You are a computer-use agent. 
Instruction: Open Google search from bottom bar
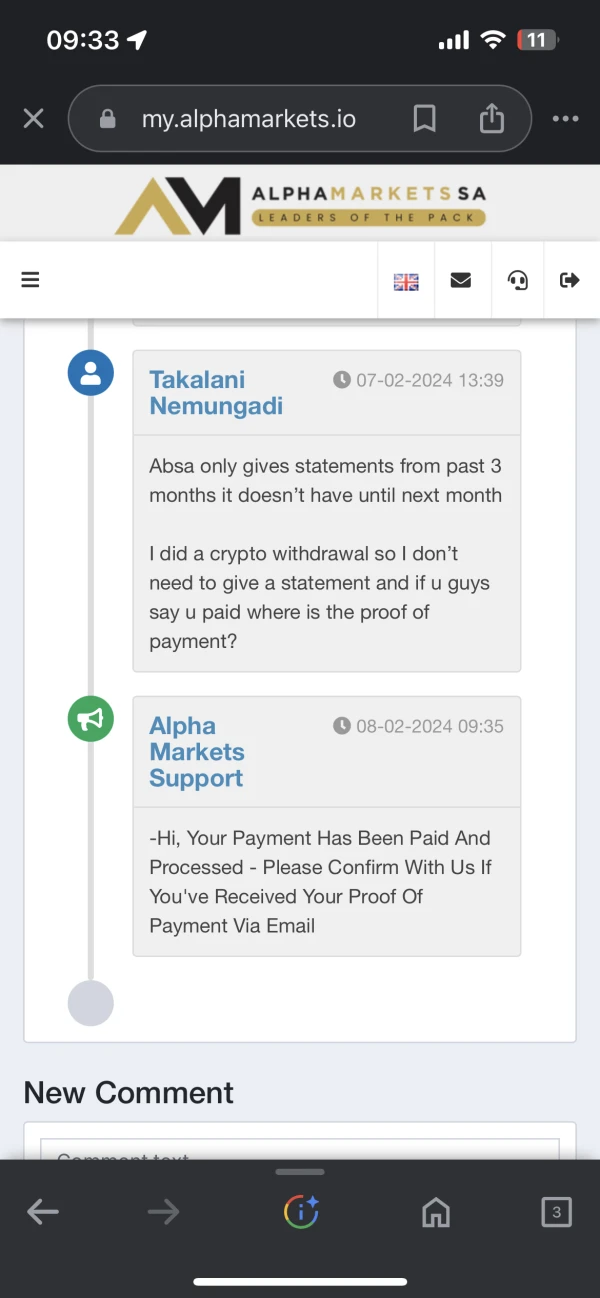pos(301,1213)
